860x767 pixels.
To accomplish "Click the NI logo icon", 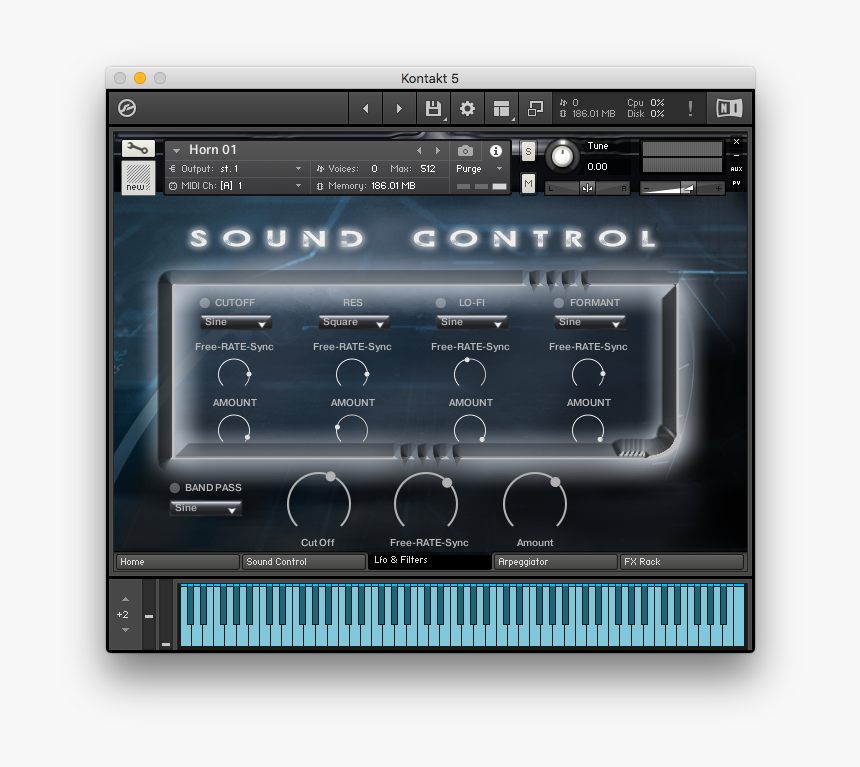I will coord(729,108).
